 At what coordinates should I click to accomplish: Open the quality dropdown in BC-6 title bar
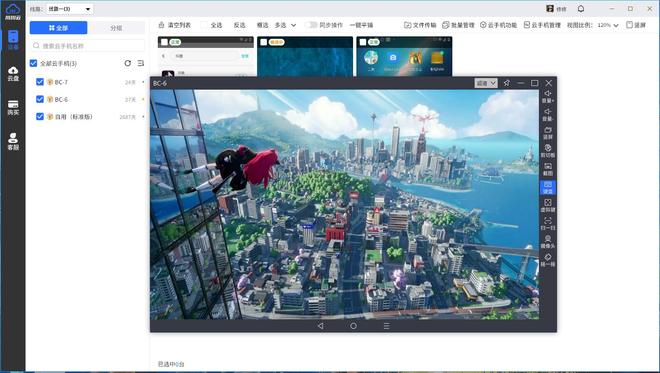[x=486, y=83]
